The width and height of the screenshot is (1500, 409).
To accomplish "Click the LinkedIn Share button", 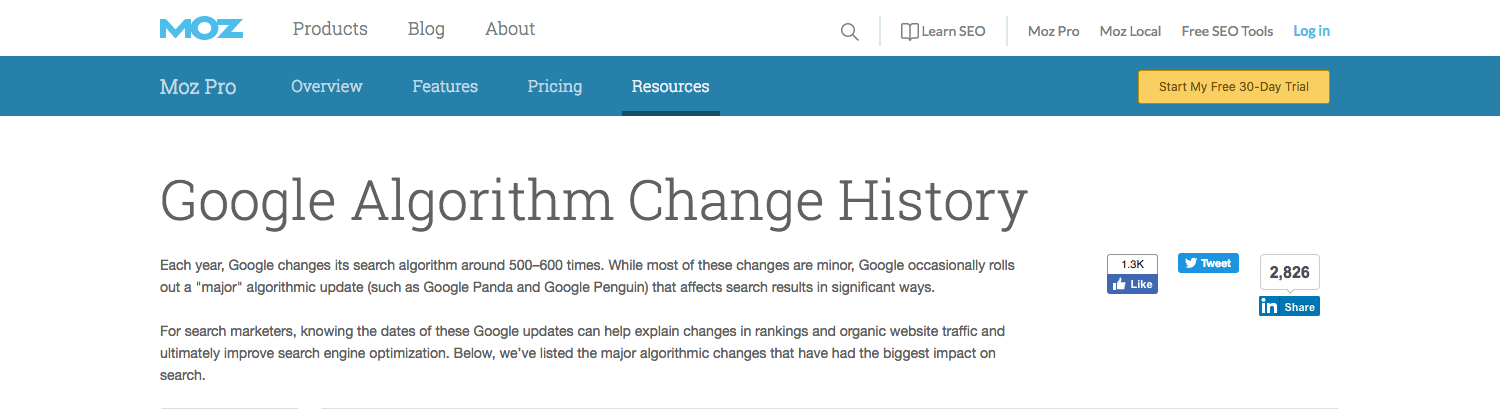I will click(x=1289, y=306).
